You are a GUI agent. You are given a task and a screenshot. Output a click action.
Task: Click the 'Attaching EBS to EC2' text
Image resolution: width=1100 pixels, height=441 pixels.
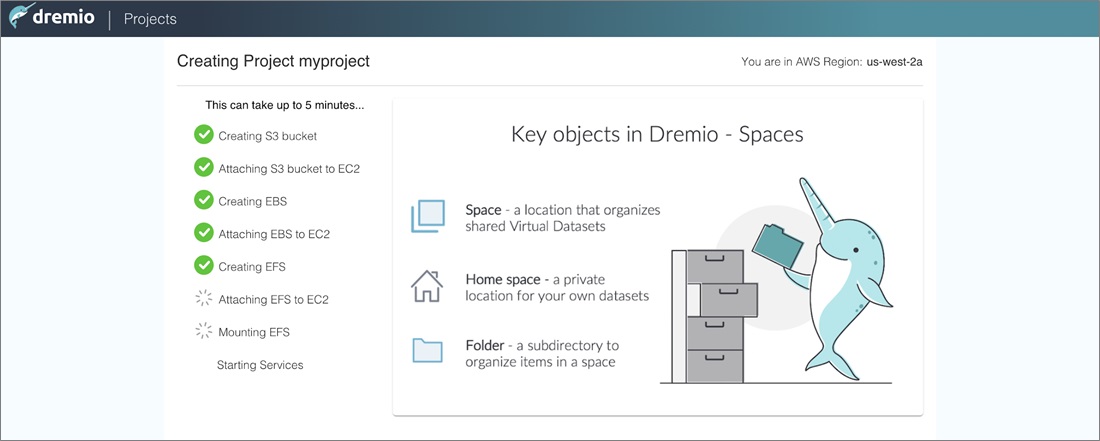click(274, 234)
